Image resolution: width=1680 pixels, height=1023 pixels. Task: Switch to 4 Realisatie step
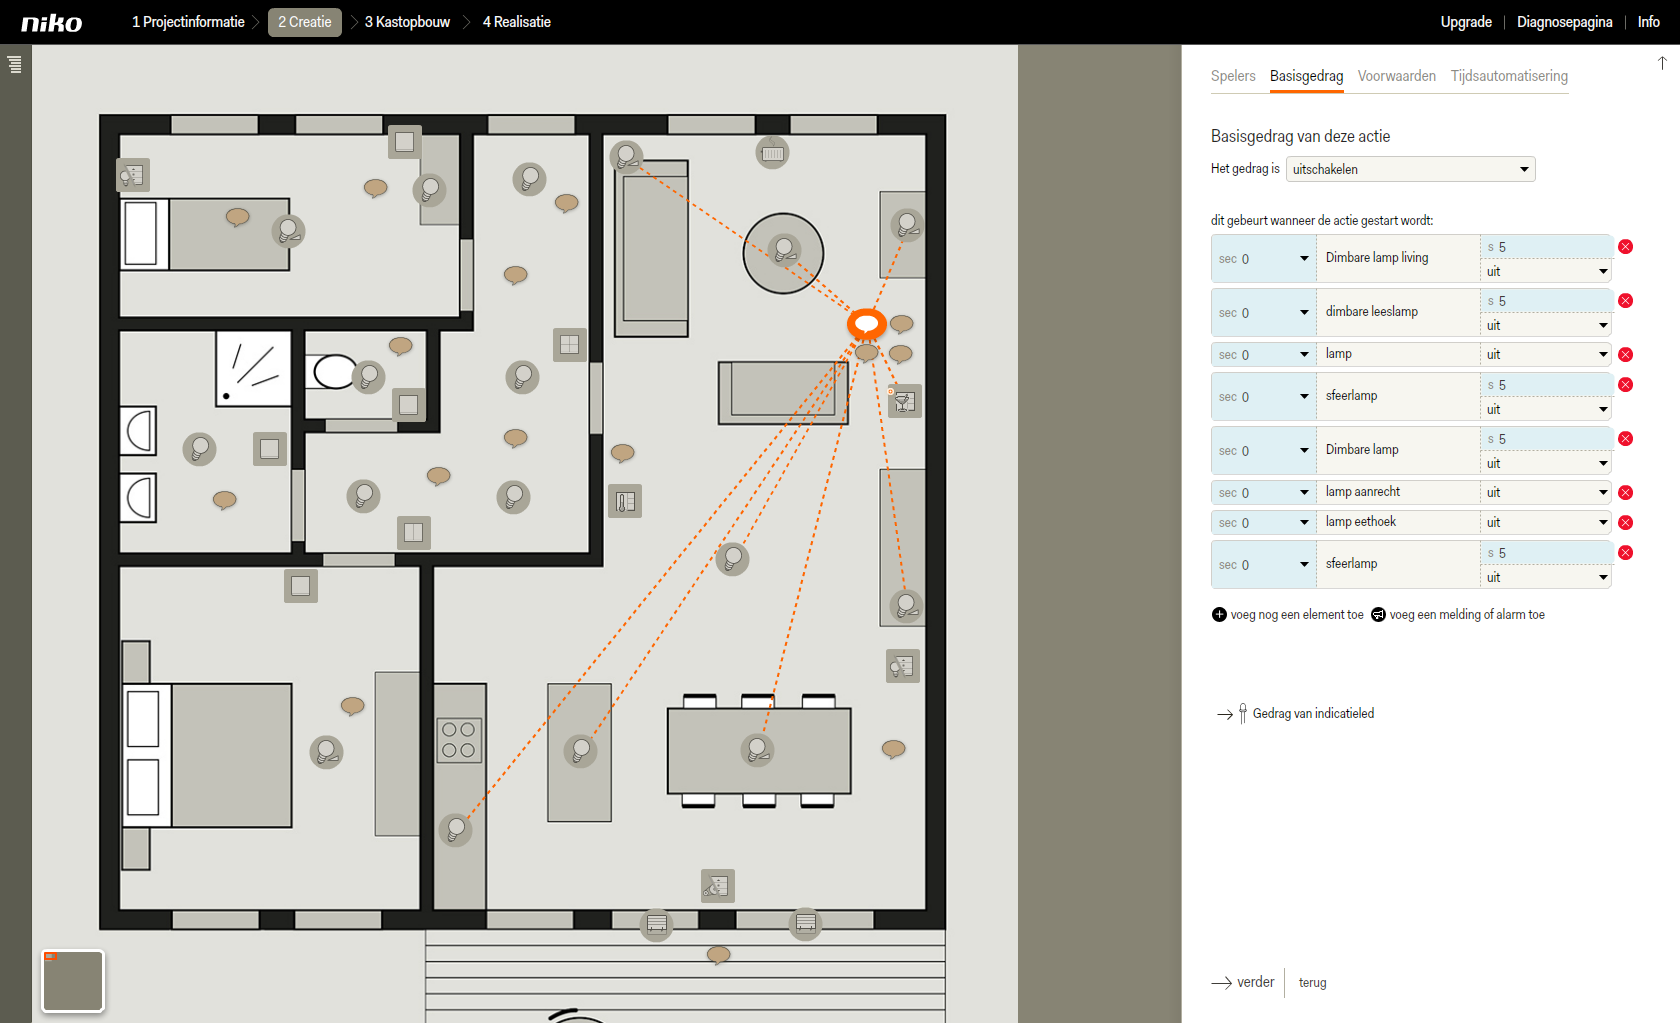(516, 22)
